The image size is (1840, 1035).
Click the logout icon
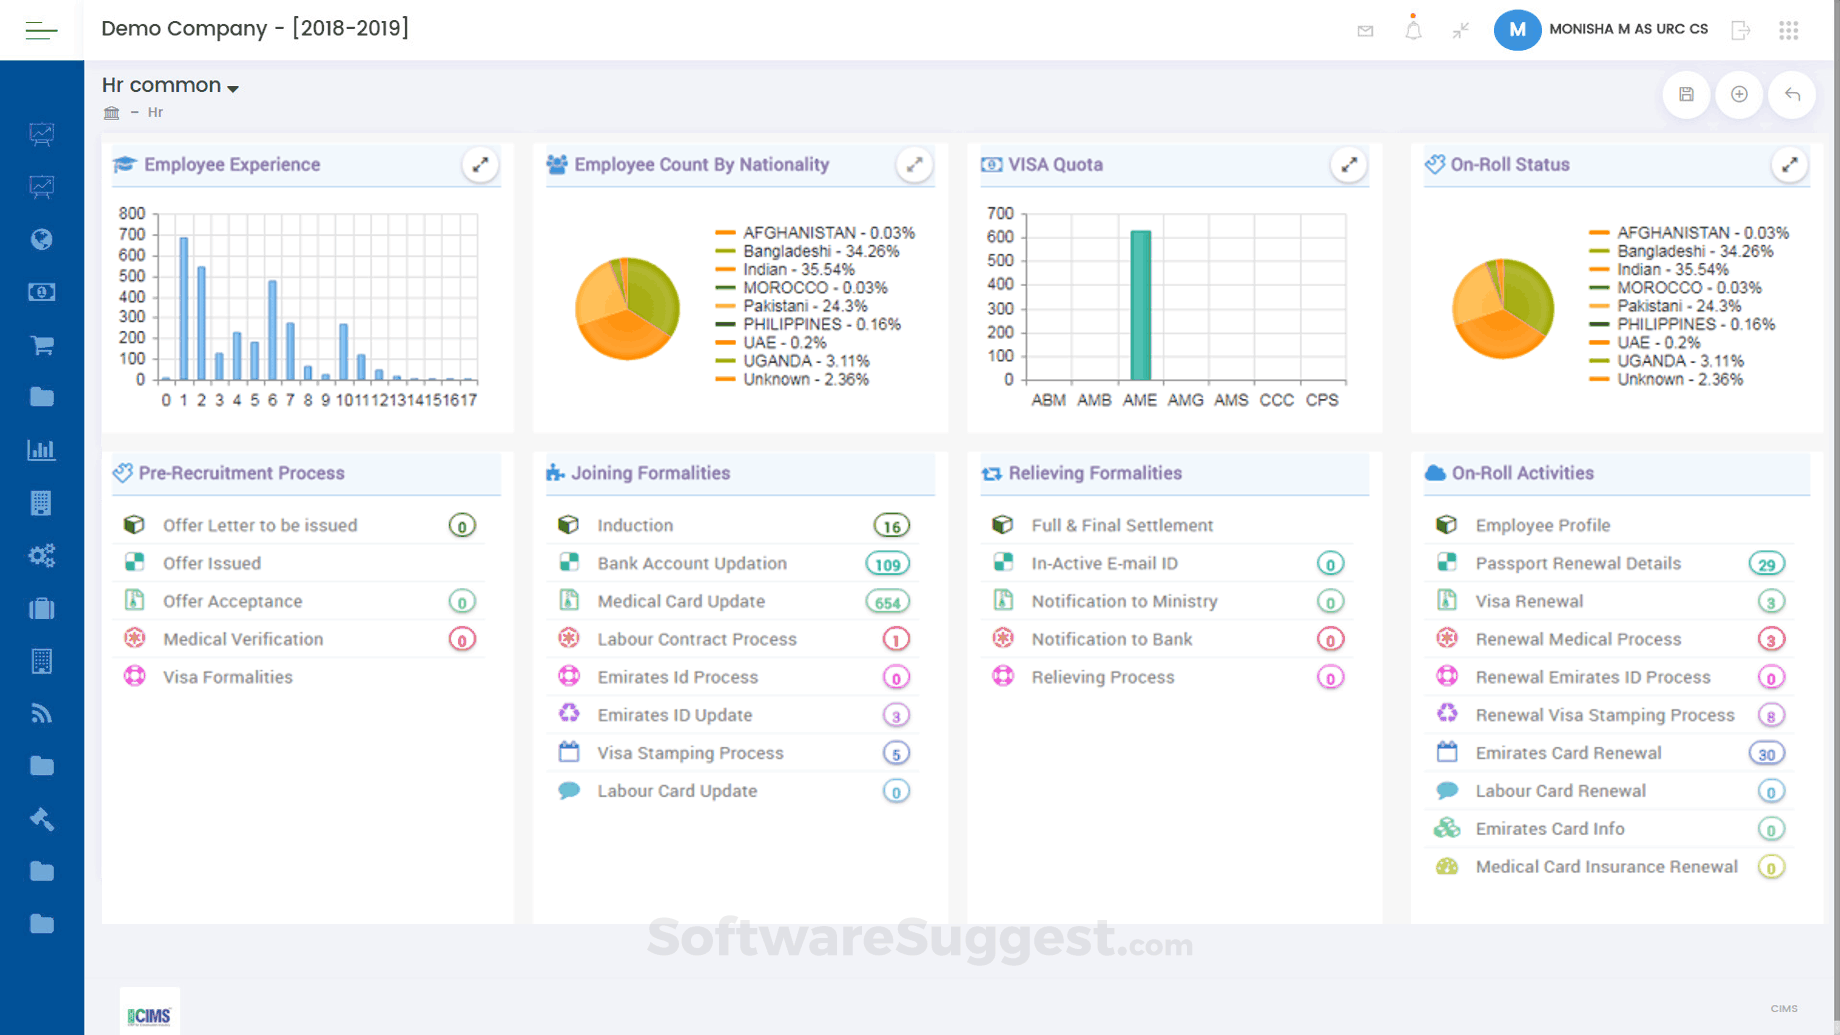pos(1741,30)
